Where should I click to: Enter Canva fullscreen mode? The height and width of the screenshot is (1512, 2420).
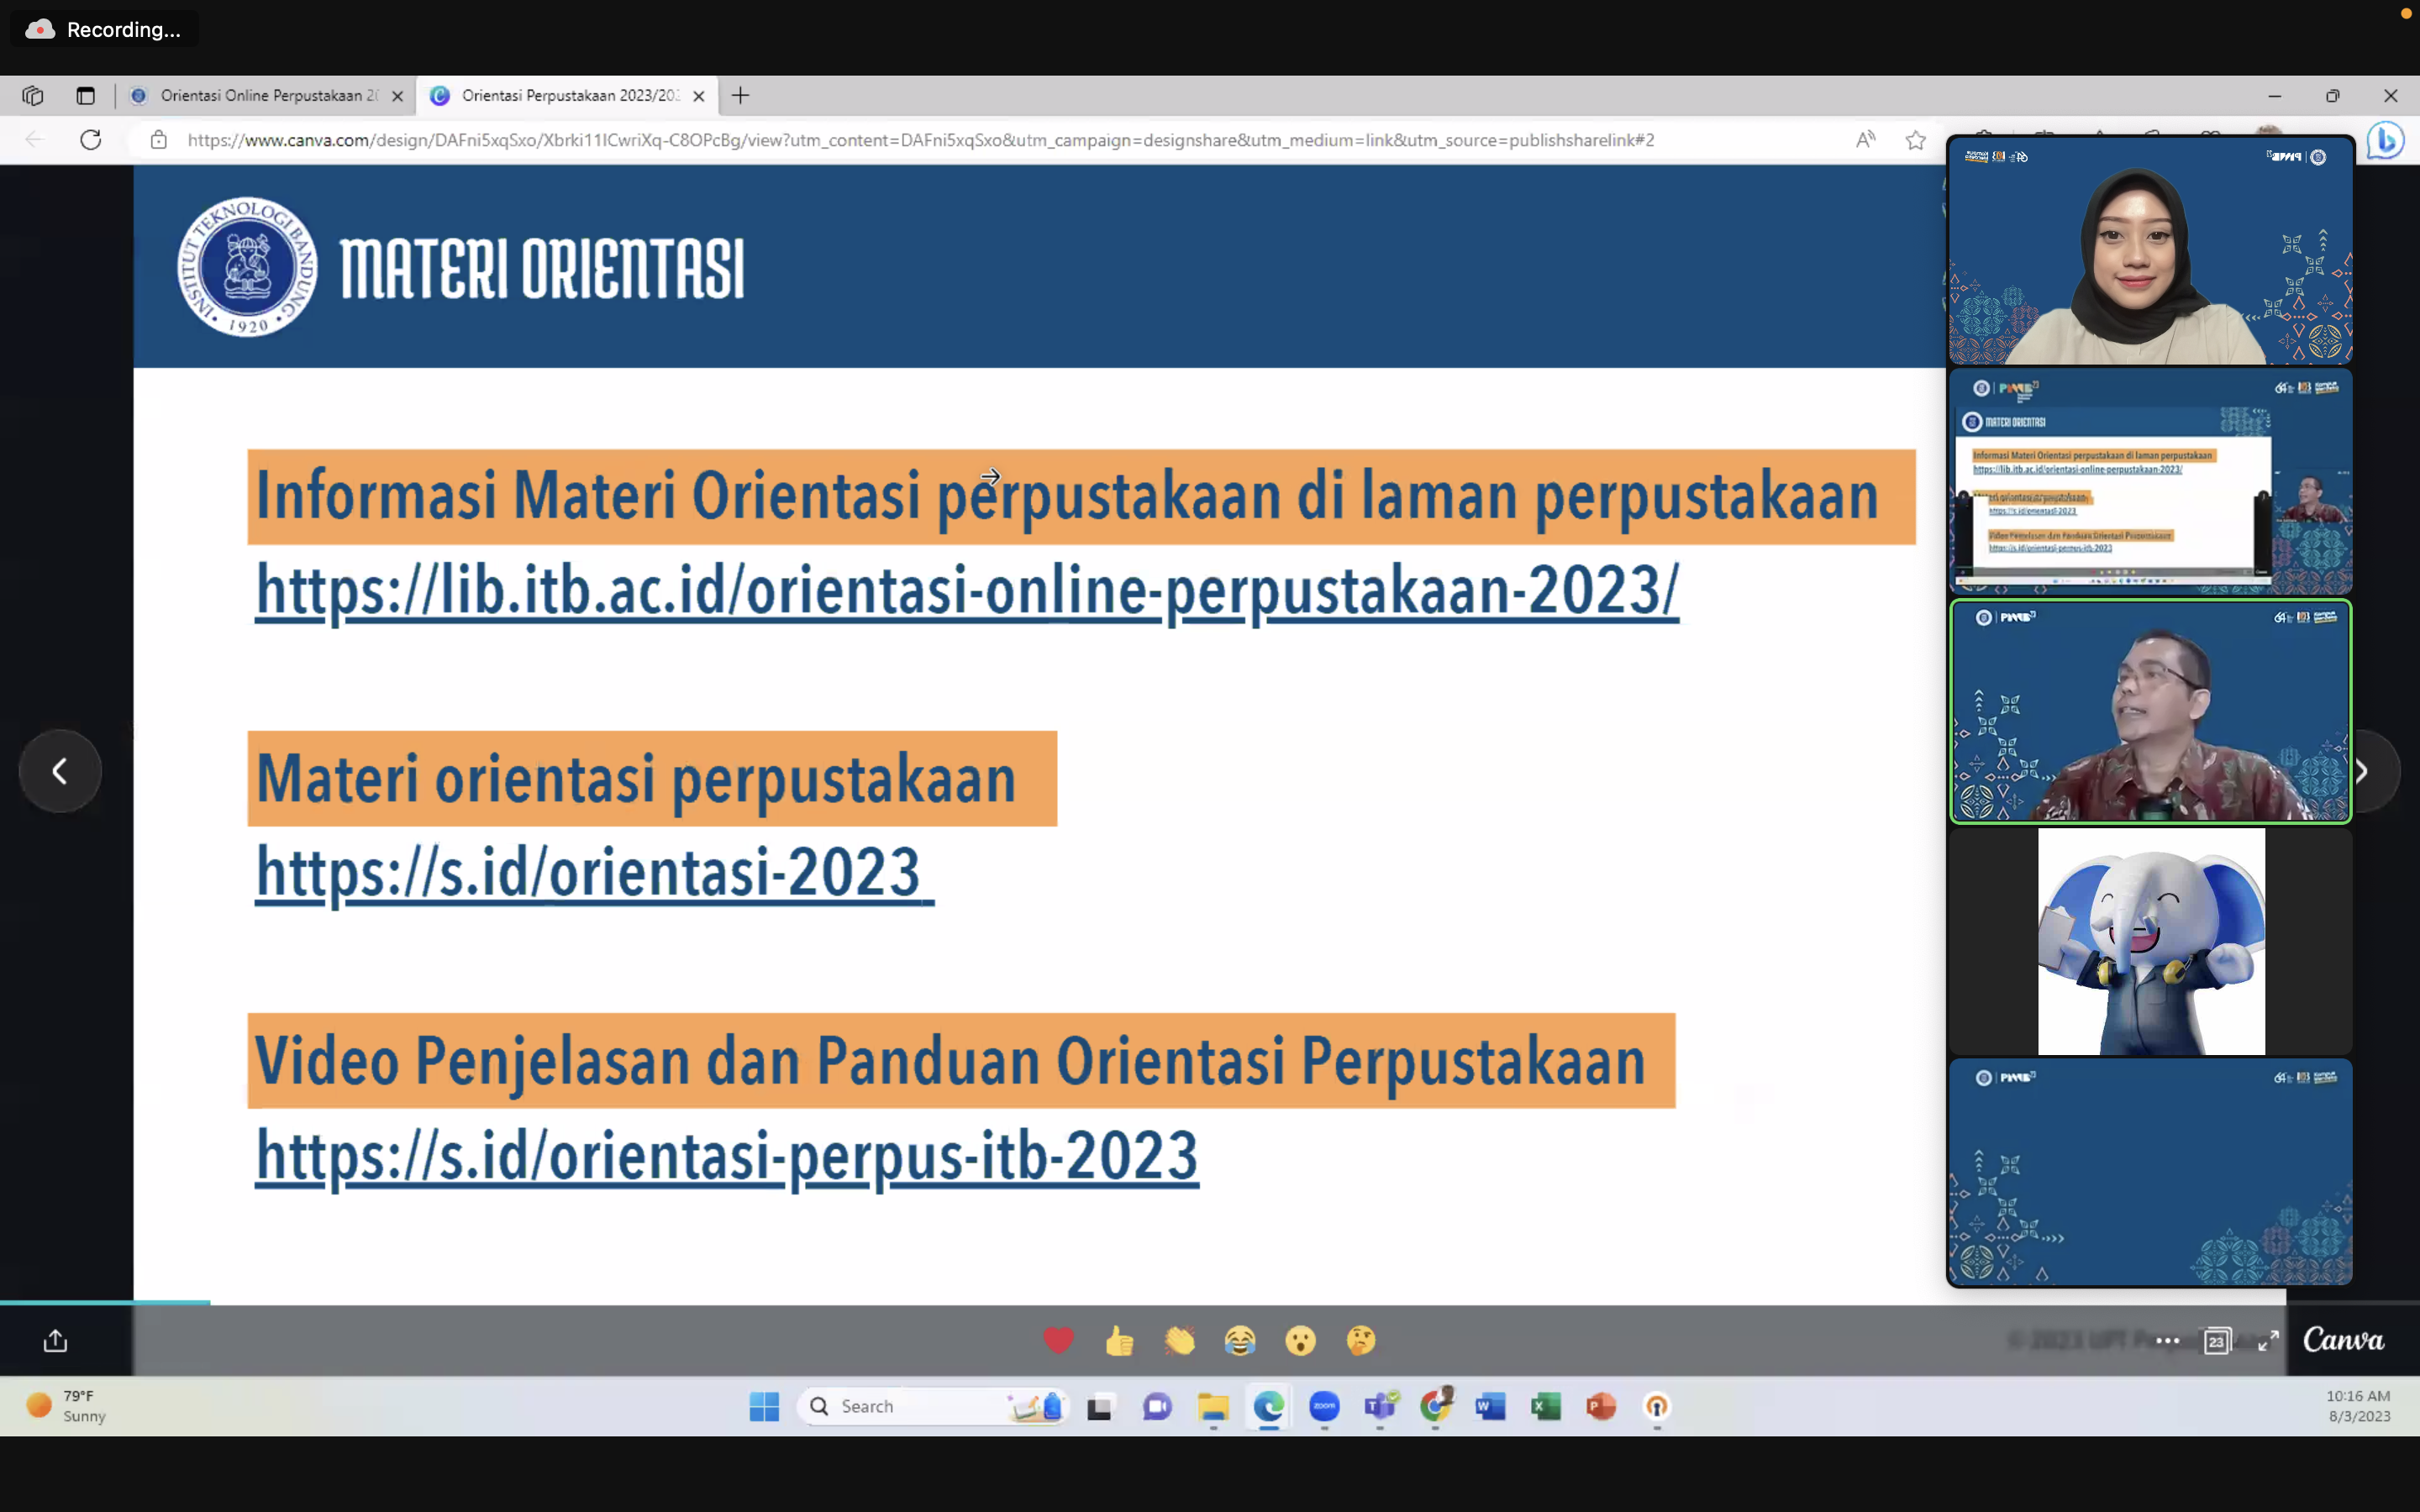2268,1341
